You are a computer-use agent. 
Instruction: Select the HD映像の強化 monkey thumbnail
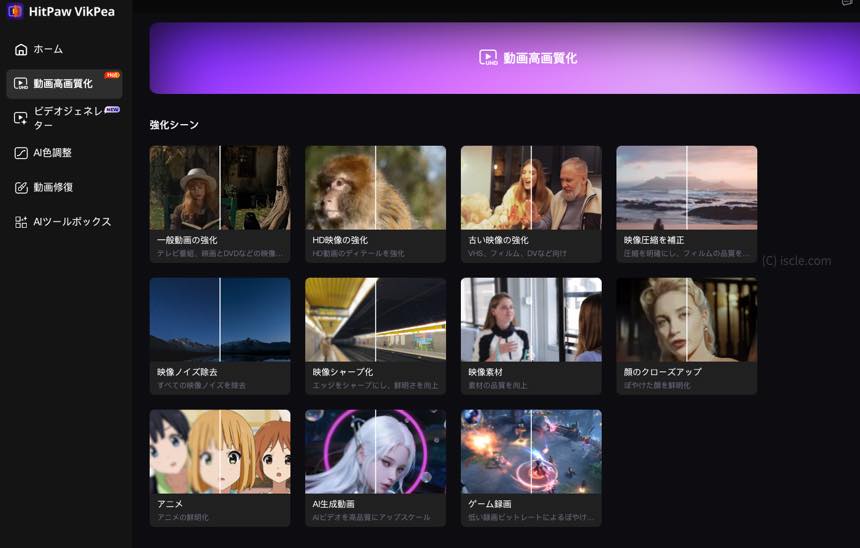click(376, 188)
